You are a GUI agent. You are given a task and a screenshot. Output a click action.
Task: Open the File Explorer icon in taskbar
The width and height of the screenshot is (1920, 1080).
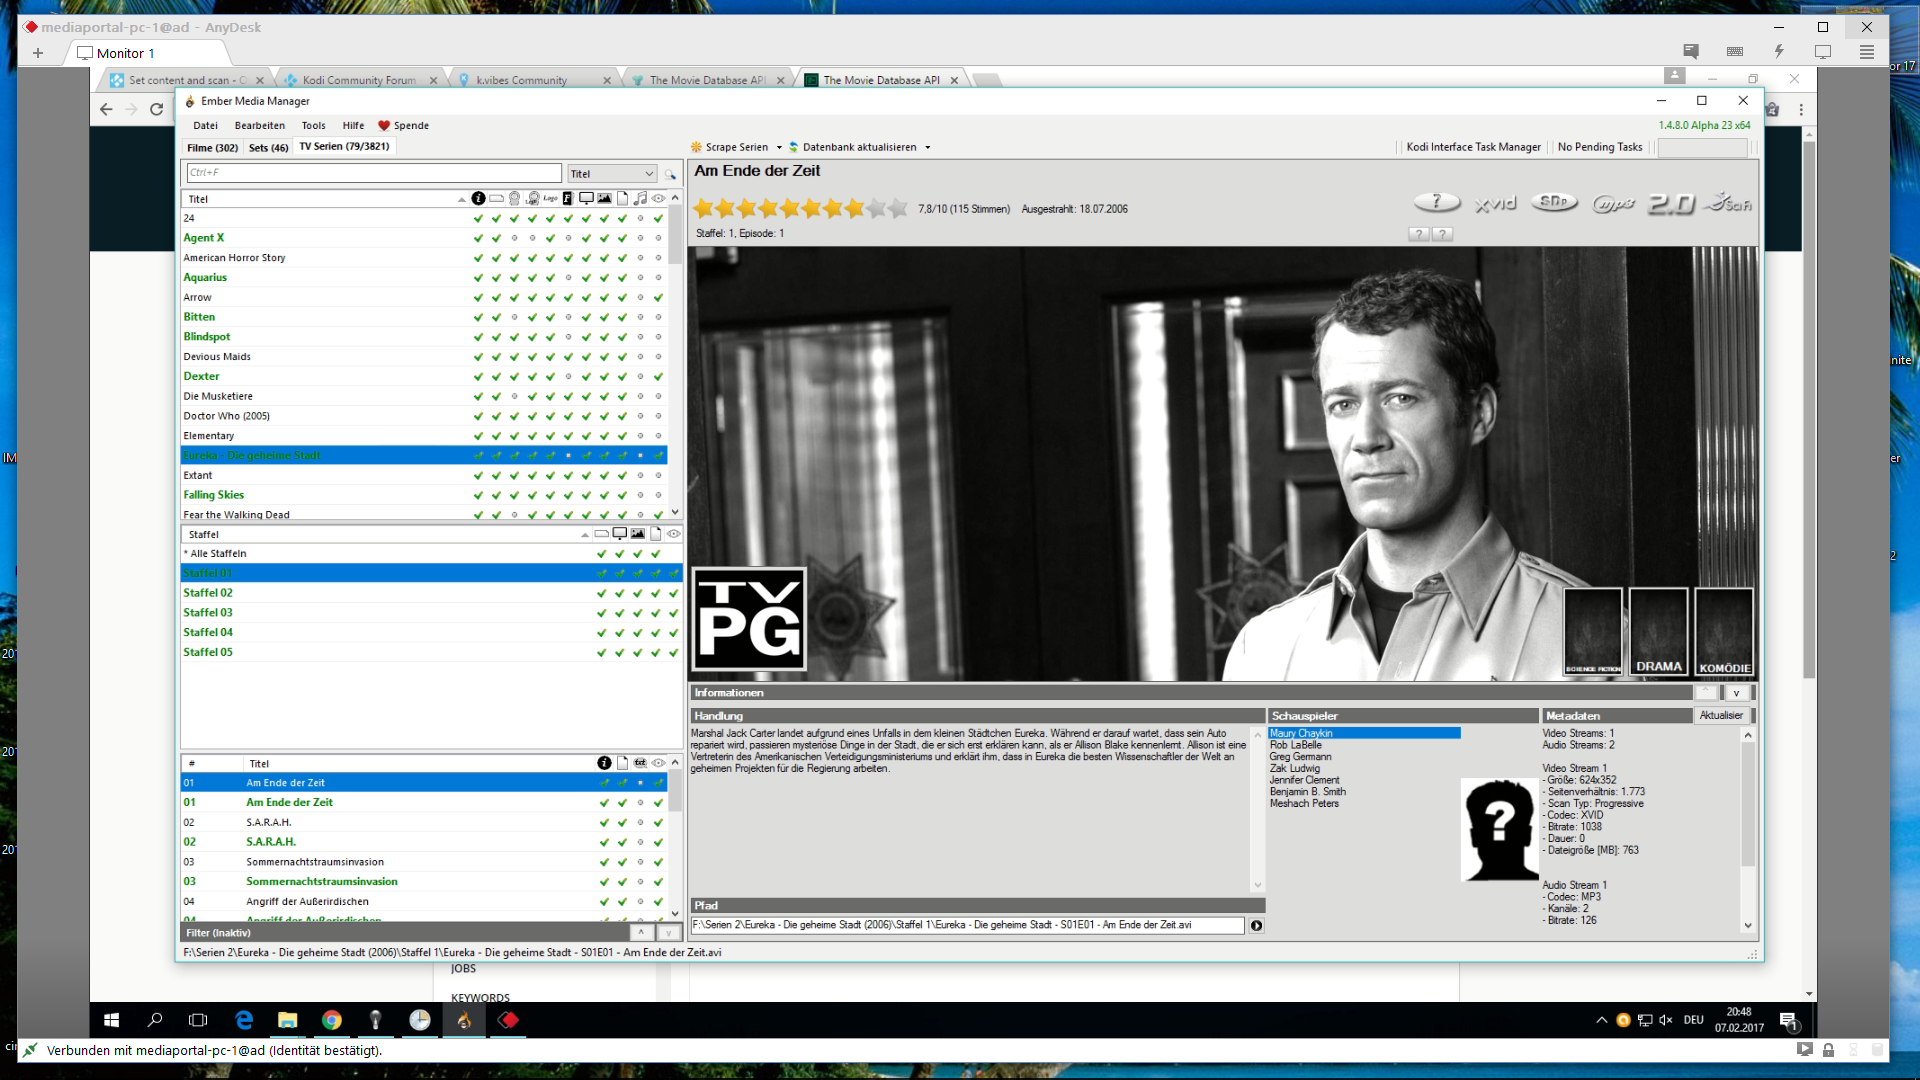[288, 1020]
